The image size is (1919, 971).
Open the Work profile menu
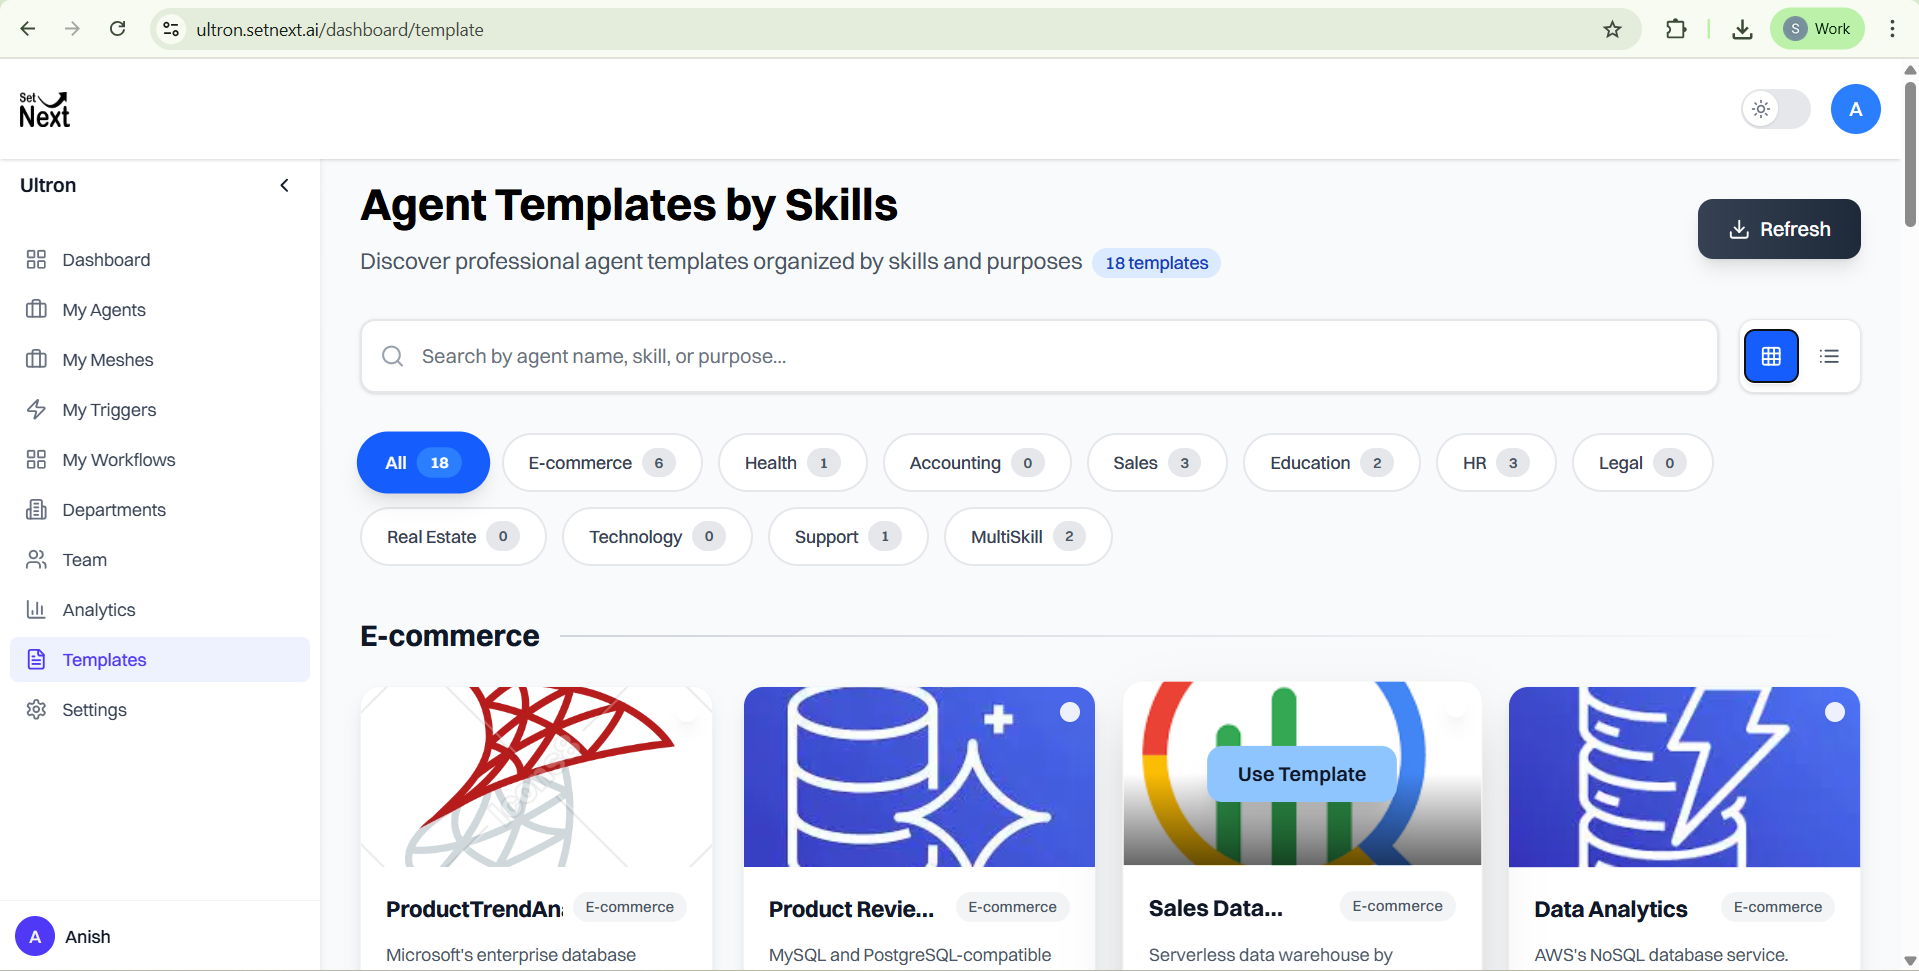coord(1817,29)
